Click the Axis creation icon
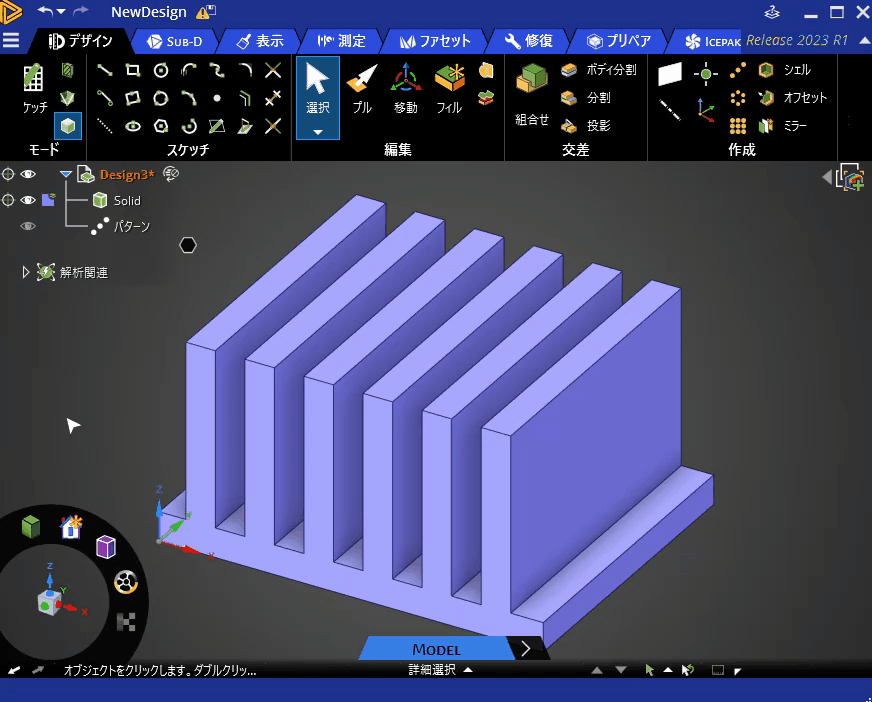The height and width of the screenshot is (702, 872). click(x=670, y=110)
